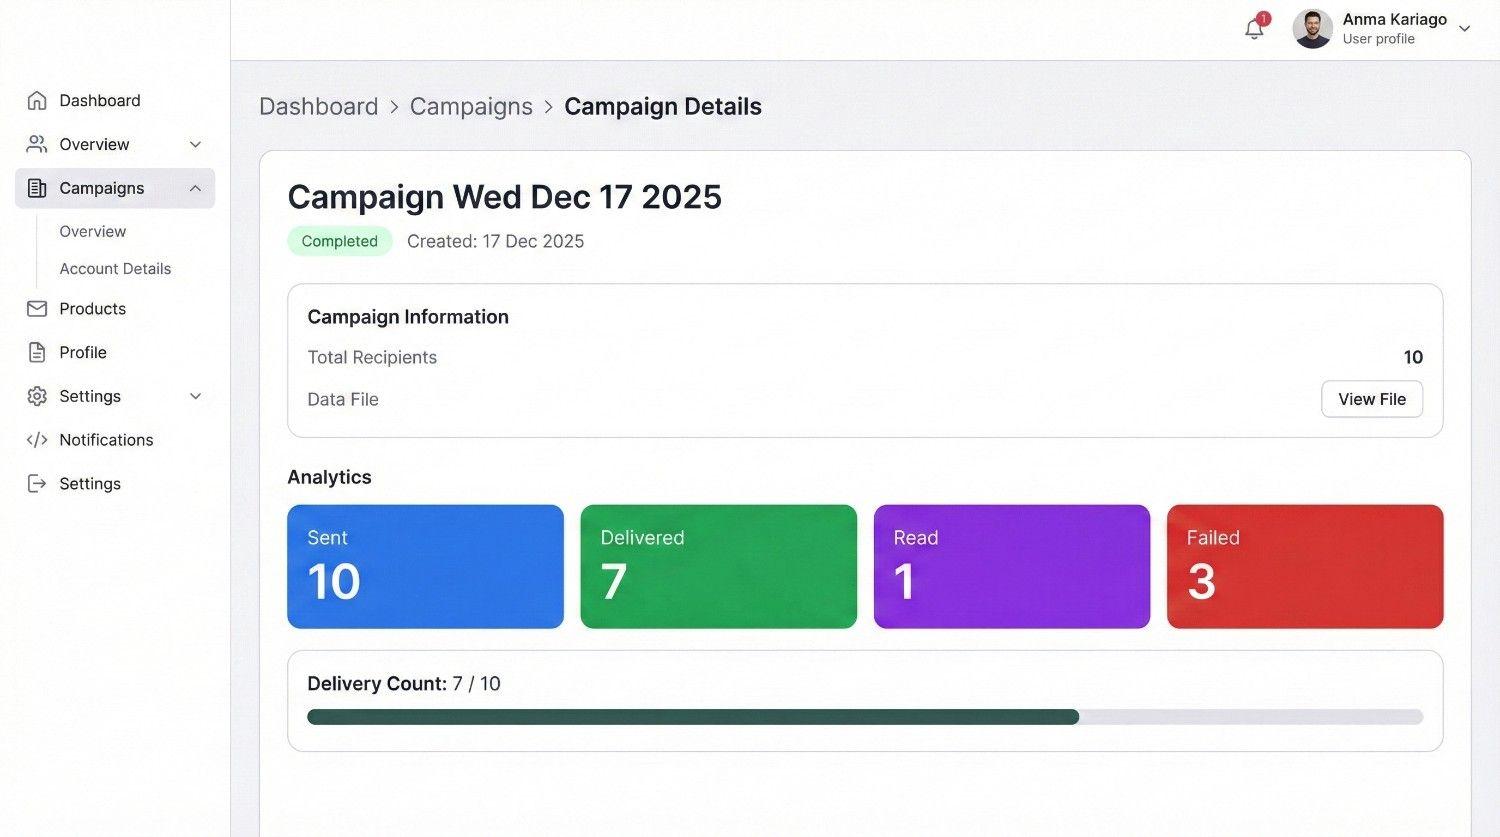This screenshot has height=837, width=1500.
Task: Select Account Details under Campaigns
Action: tap(115, 268)
